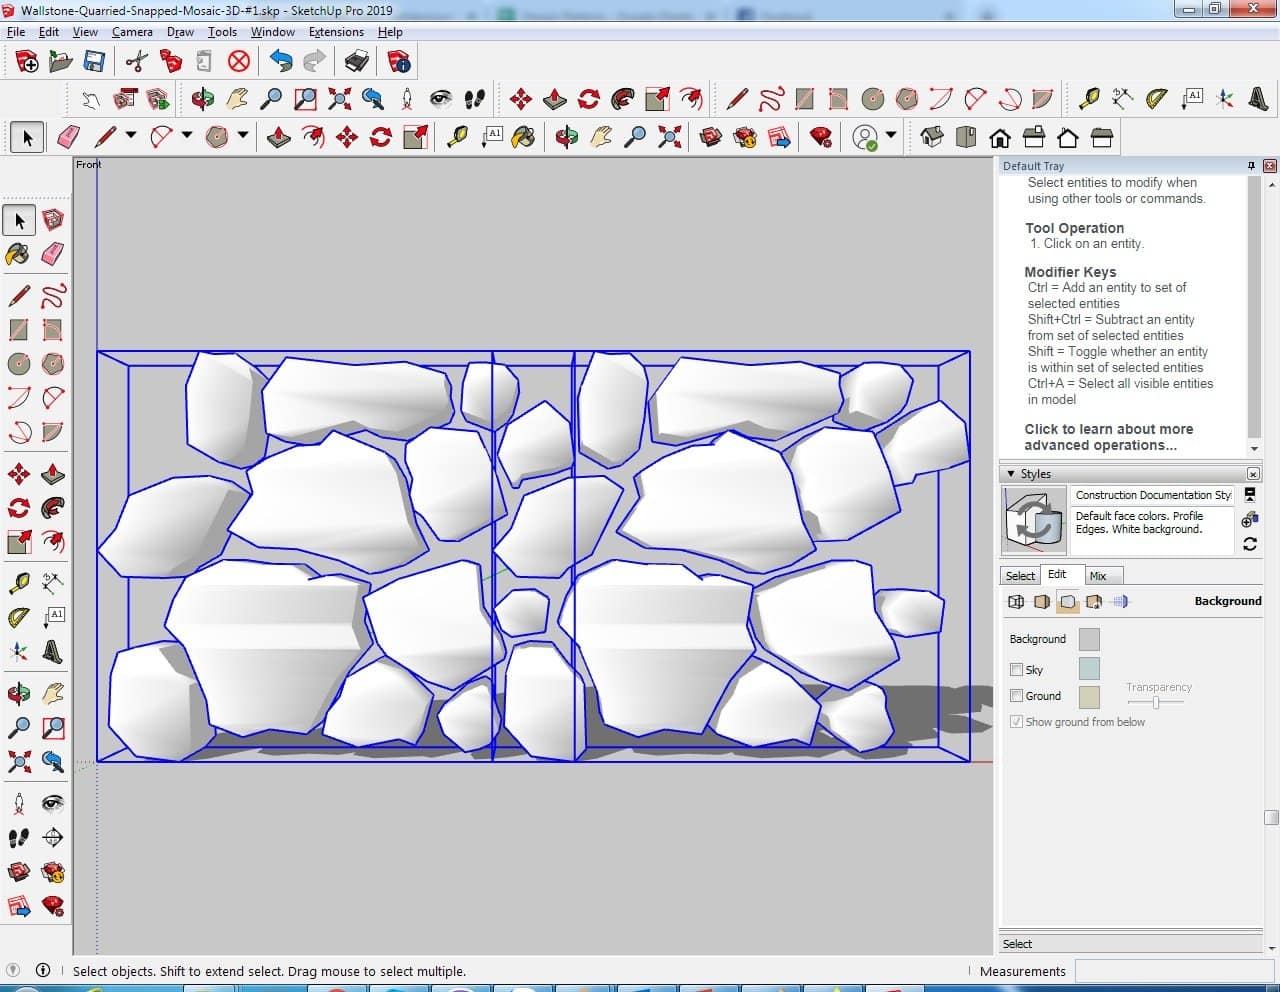Viewport: 1280px width, 992px height.
Task: Click the Measurements input box
Action: [1172, 971]
